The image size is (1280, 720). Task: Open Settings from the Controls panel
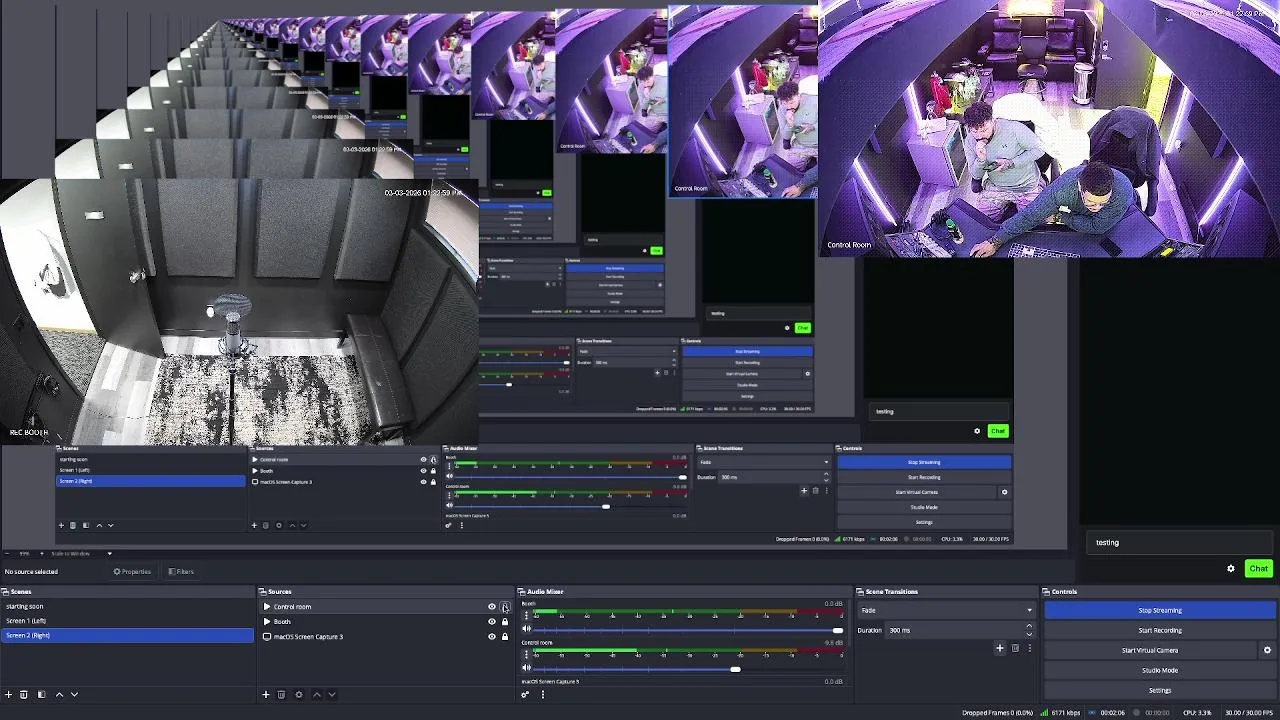1160,690
